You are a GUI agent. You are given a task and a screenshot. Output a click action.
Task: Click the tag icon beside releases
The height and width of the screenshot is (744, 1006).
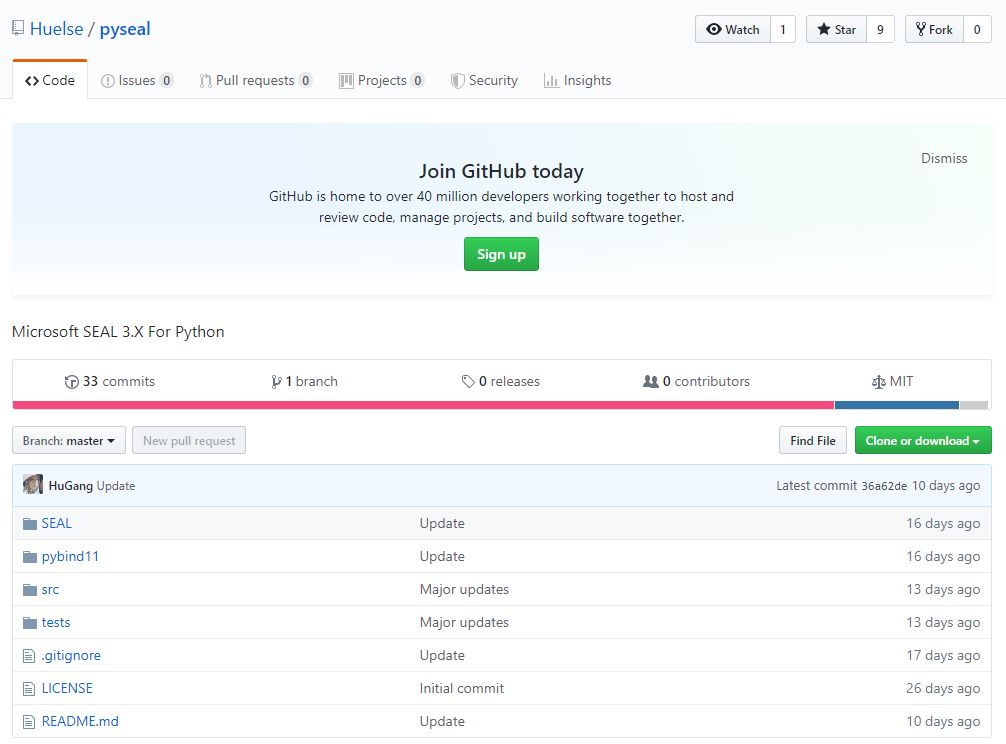(x=468, y=382)
